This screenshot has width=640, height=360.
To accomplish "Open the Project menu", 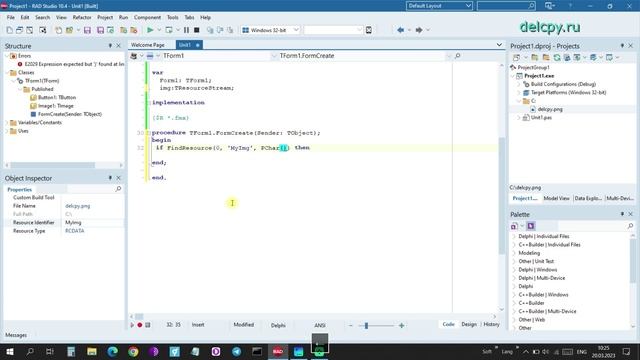I will pos(105,18).
